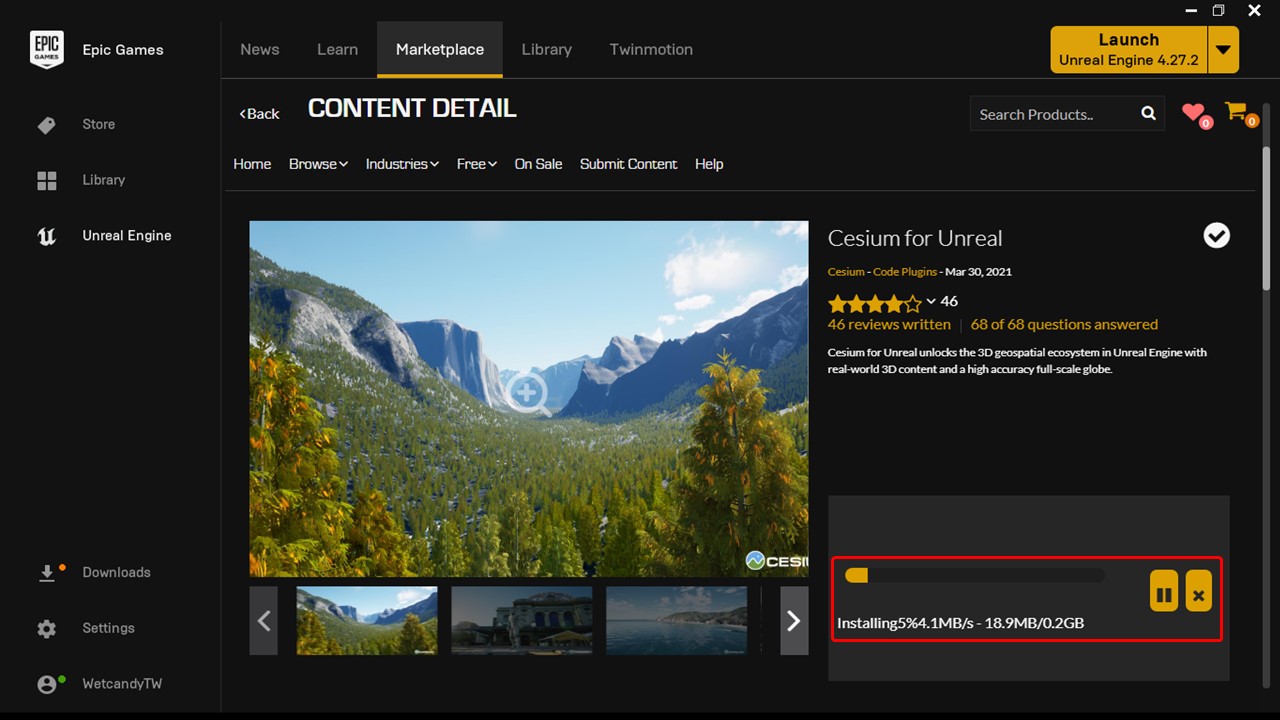1280x720 pixels.
Task: Switch to the Library tab
Action: tap(547, 49)
